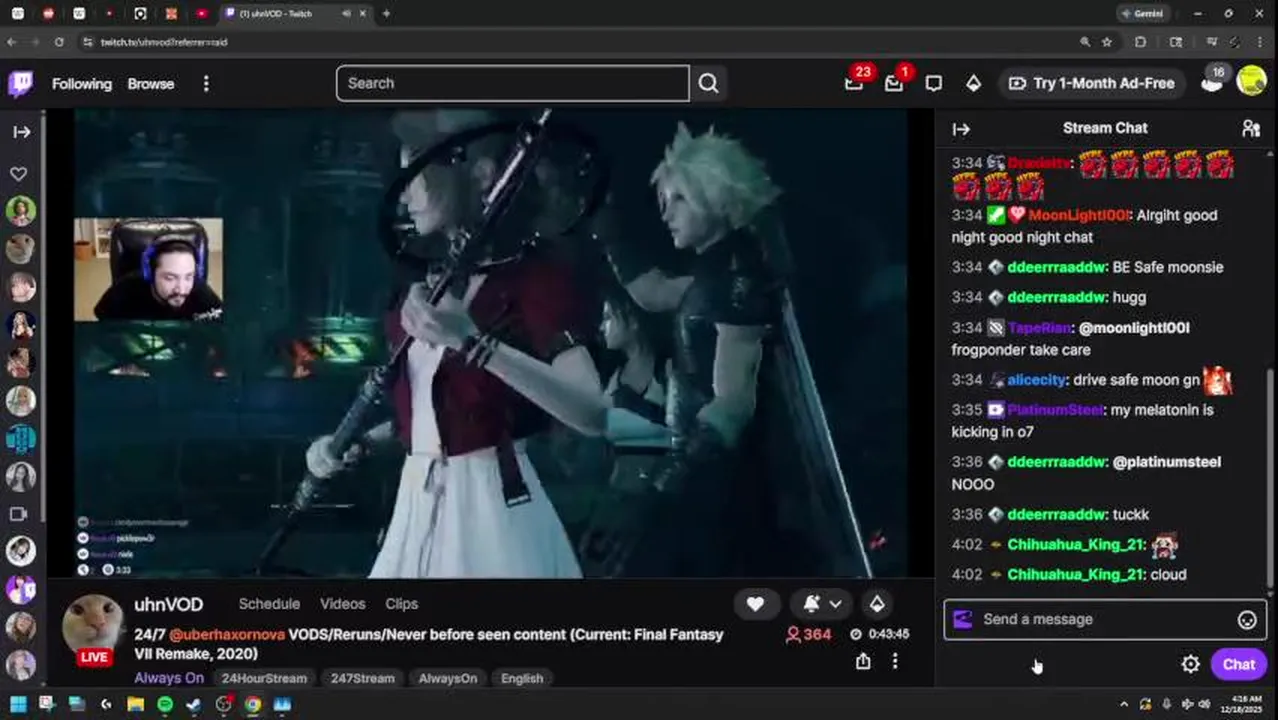Click the camera icon in the left sidebar

click(18, 514)
